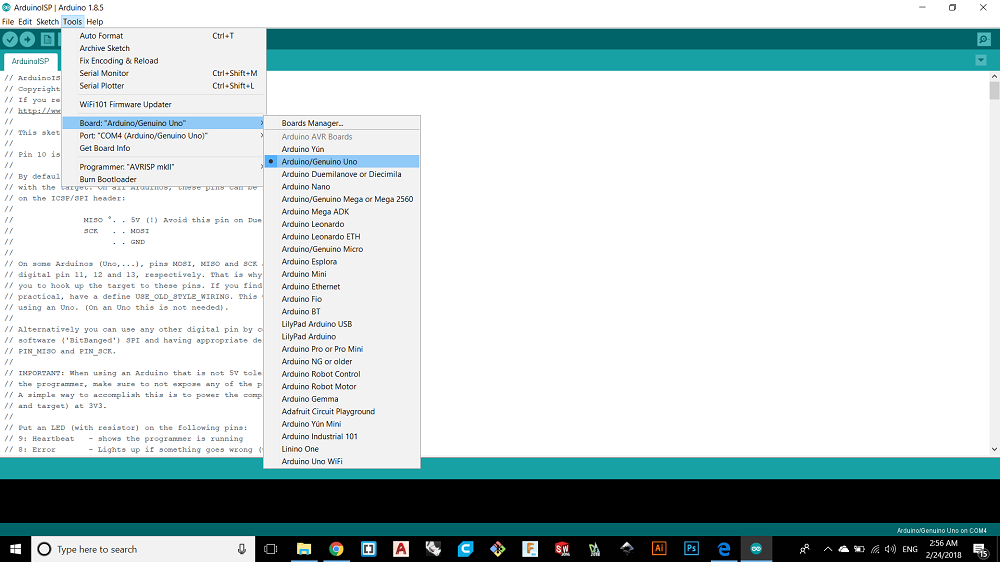Select Linino One board
Image resolution: width=1000 pixels, height=562 pixels.
pyautogui.click(x=342, y=449)
